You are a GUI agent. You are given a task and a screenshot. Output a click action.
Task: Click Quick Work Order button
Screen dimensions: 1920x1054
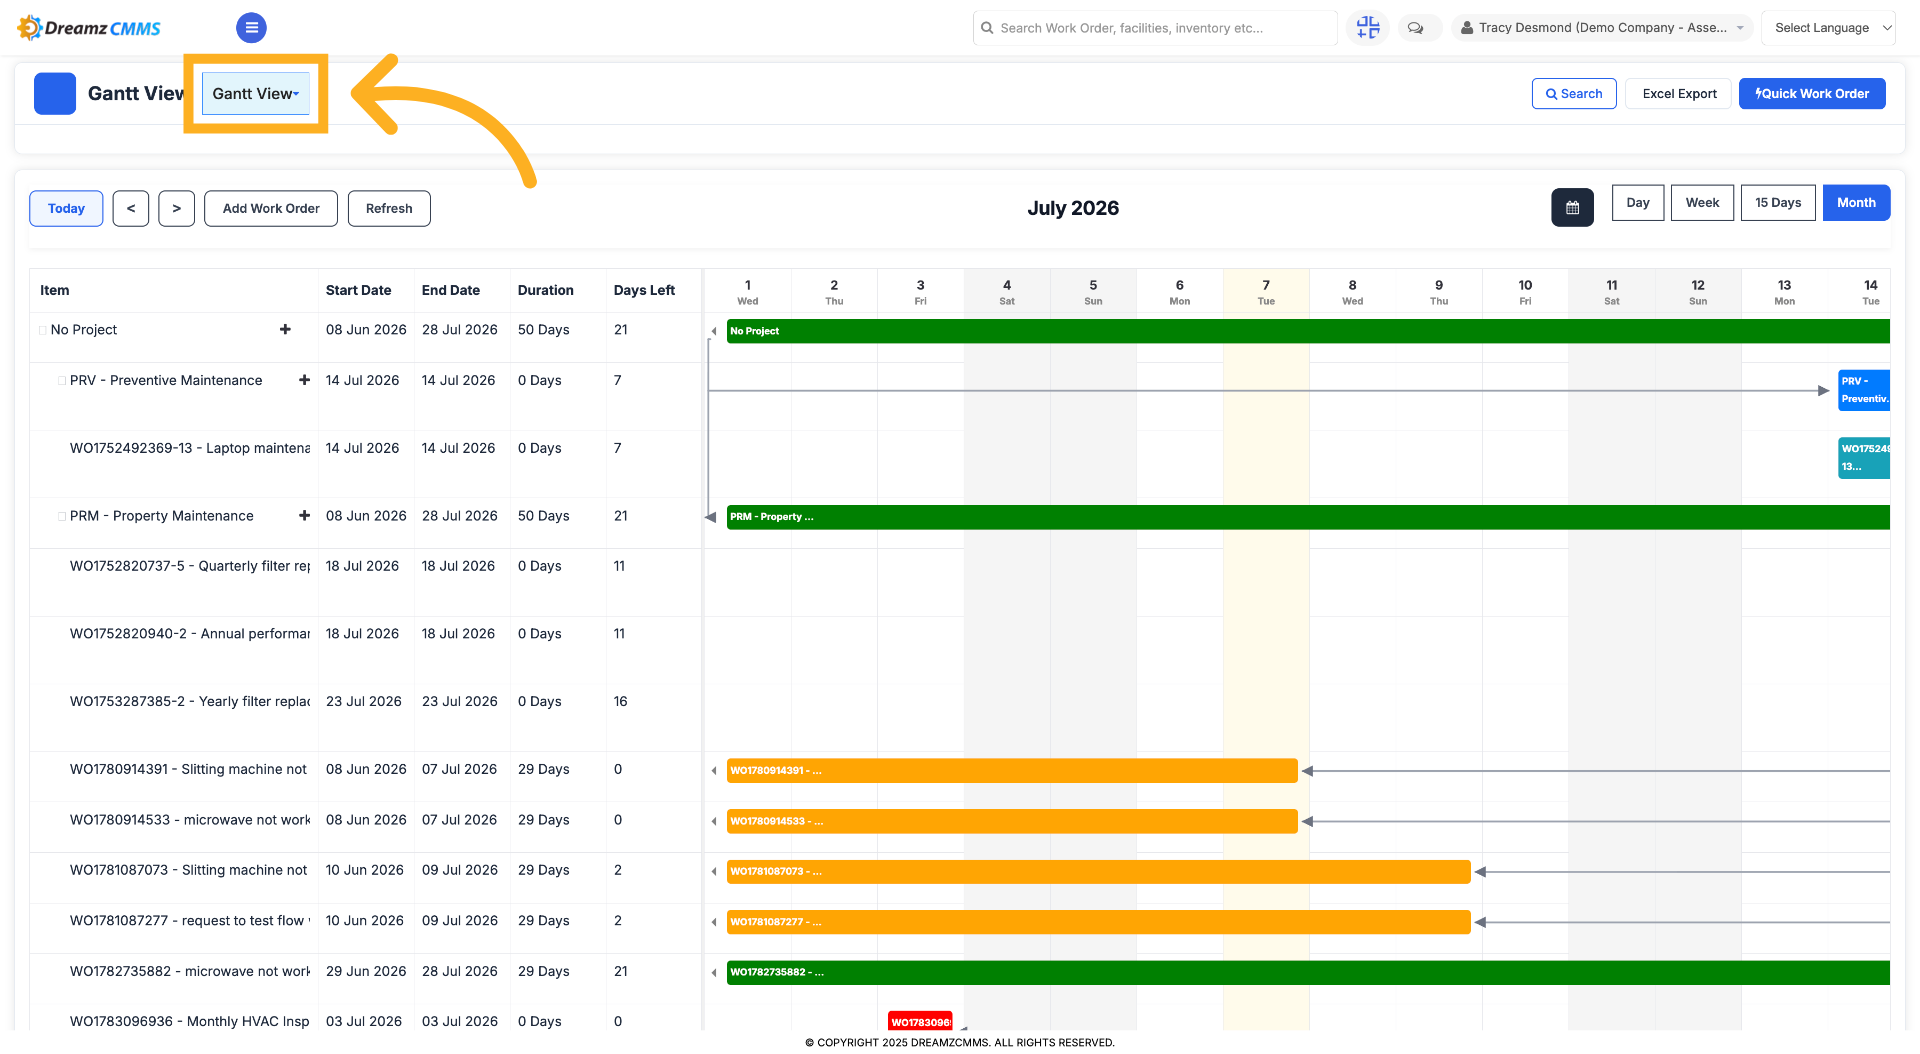pyautogui.click(x=1812, y=94)
